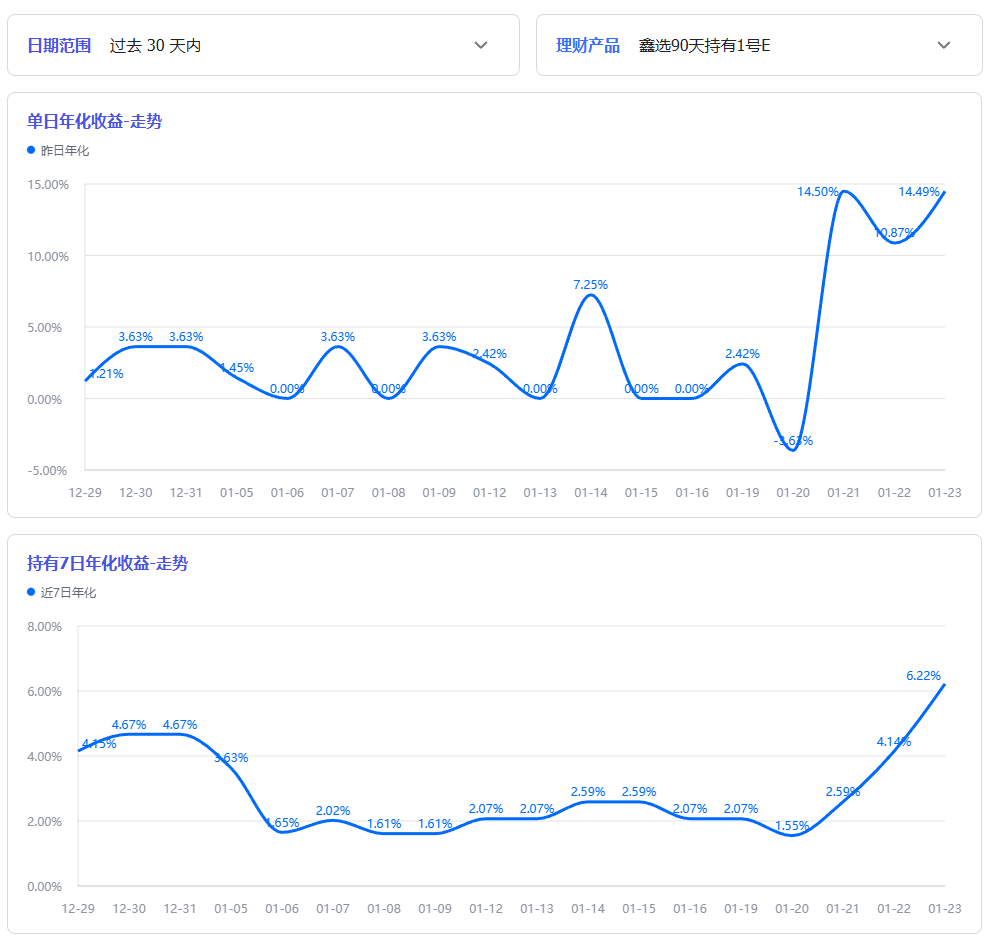Click 01-20 on daily chart axis
990x941 pixels.
793,492
